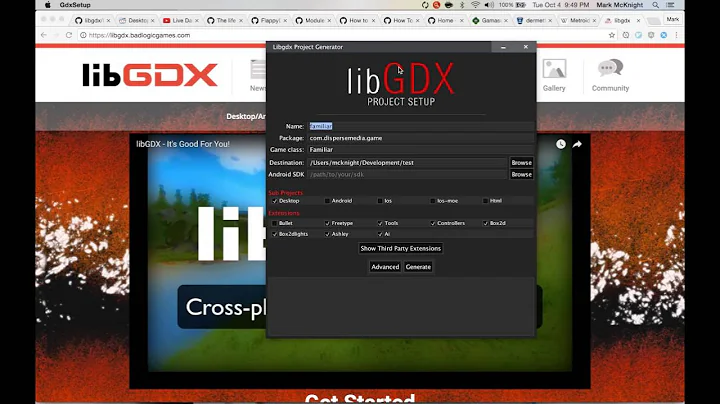Click the red extension icon in menu bar
Image resolution: width=720 pixels, height=404 pixels.
coord(436,5)
